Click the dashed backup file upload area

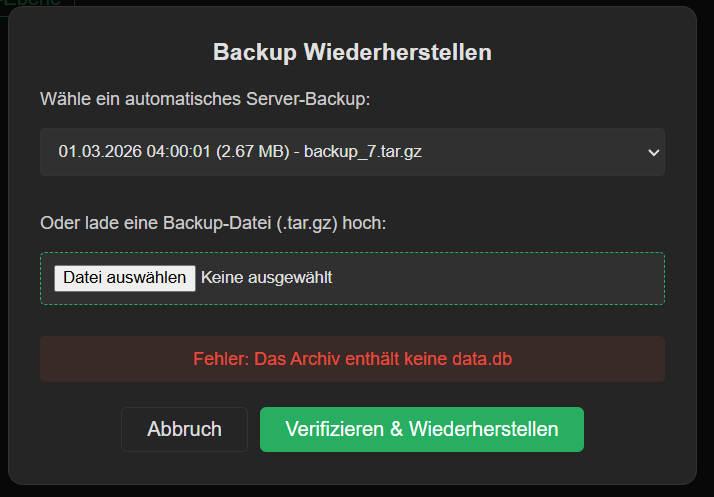[x=500, y=278]
